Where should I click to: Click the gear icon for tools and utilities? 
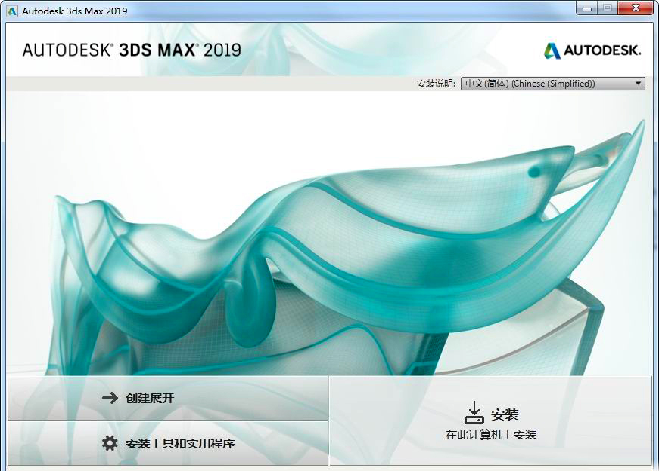(x=110, y=443)
